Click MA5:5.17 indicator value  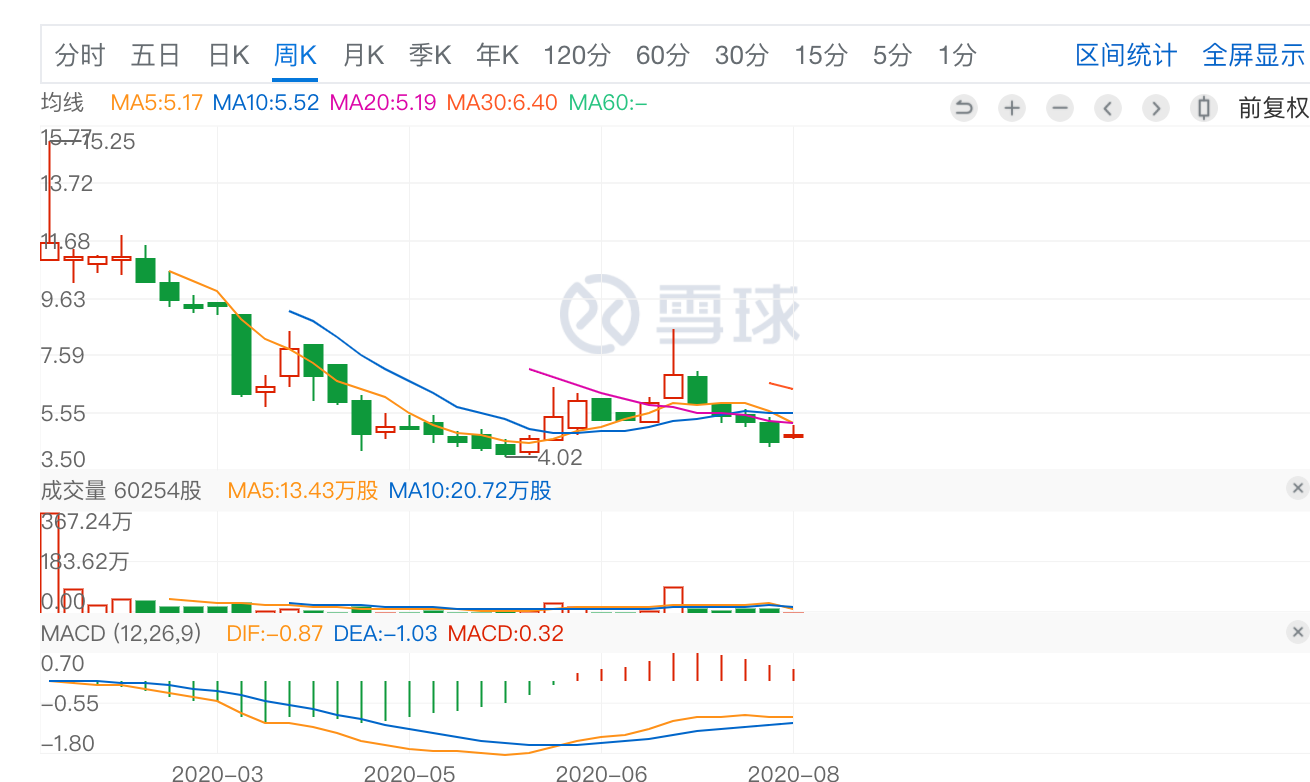[x=157, y=102]
